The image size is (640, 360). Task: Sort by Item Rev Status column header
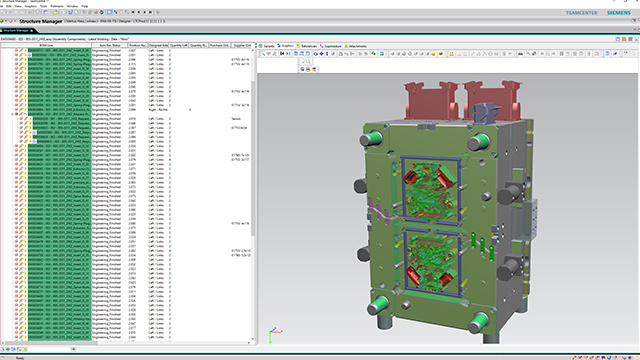pos(110,45)
